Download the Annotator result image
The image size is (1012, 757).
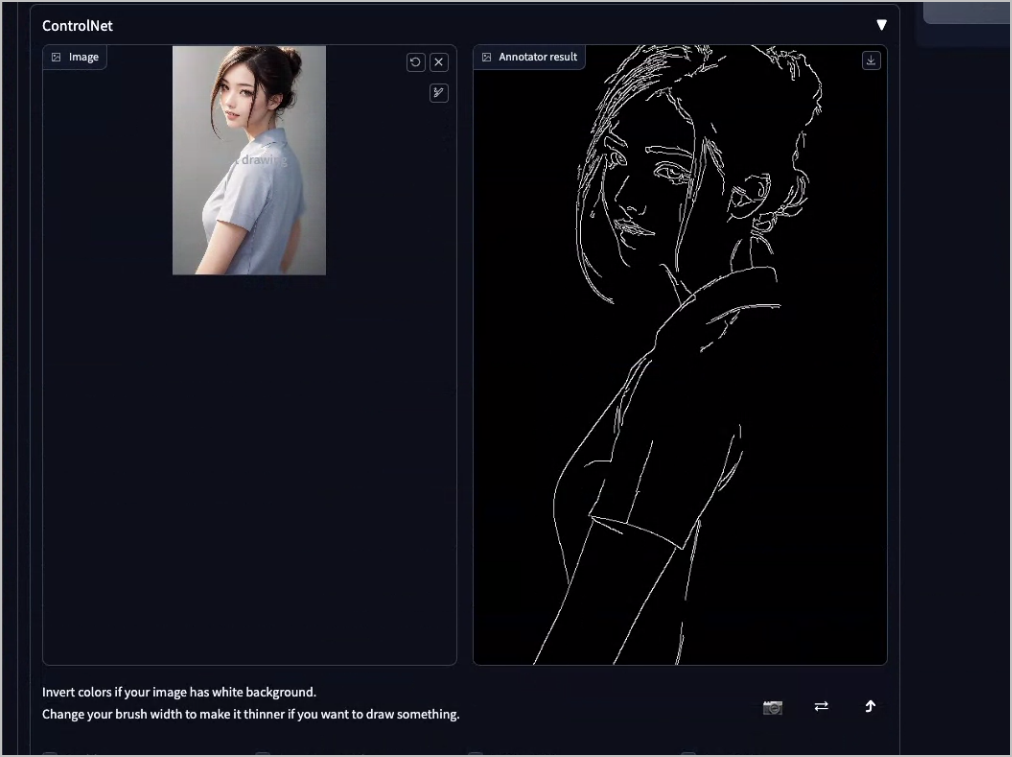point(870,60)
